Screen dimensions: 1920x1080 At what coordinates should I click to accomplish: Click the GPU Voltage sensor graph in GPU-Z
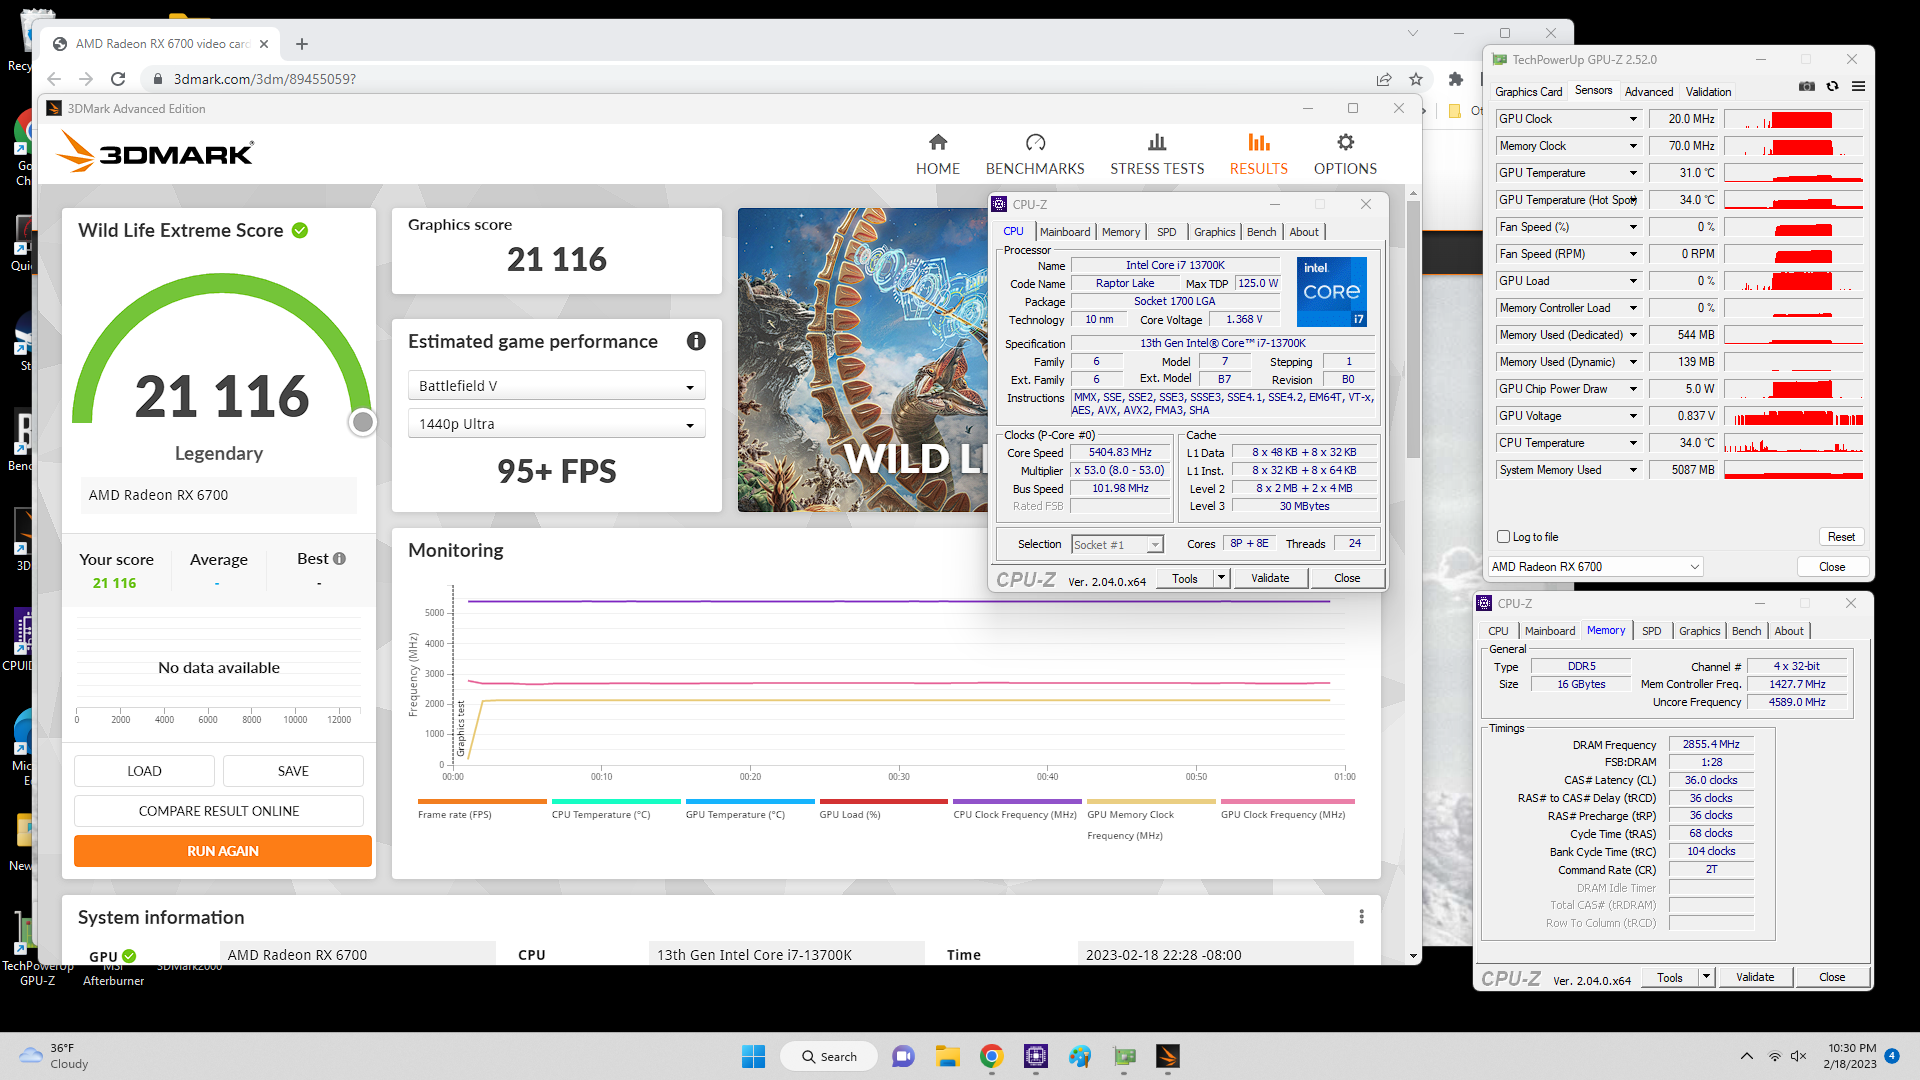[x=1794, y=416]
